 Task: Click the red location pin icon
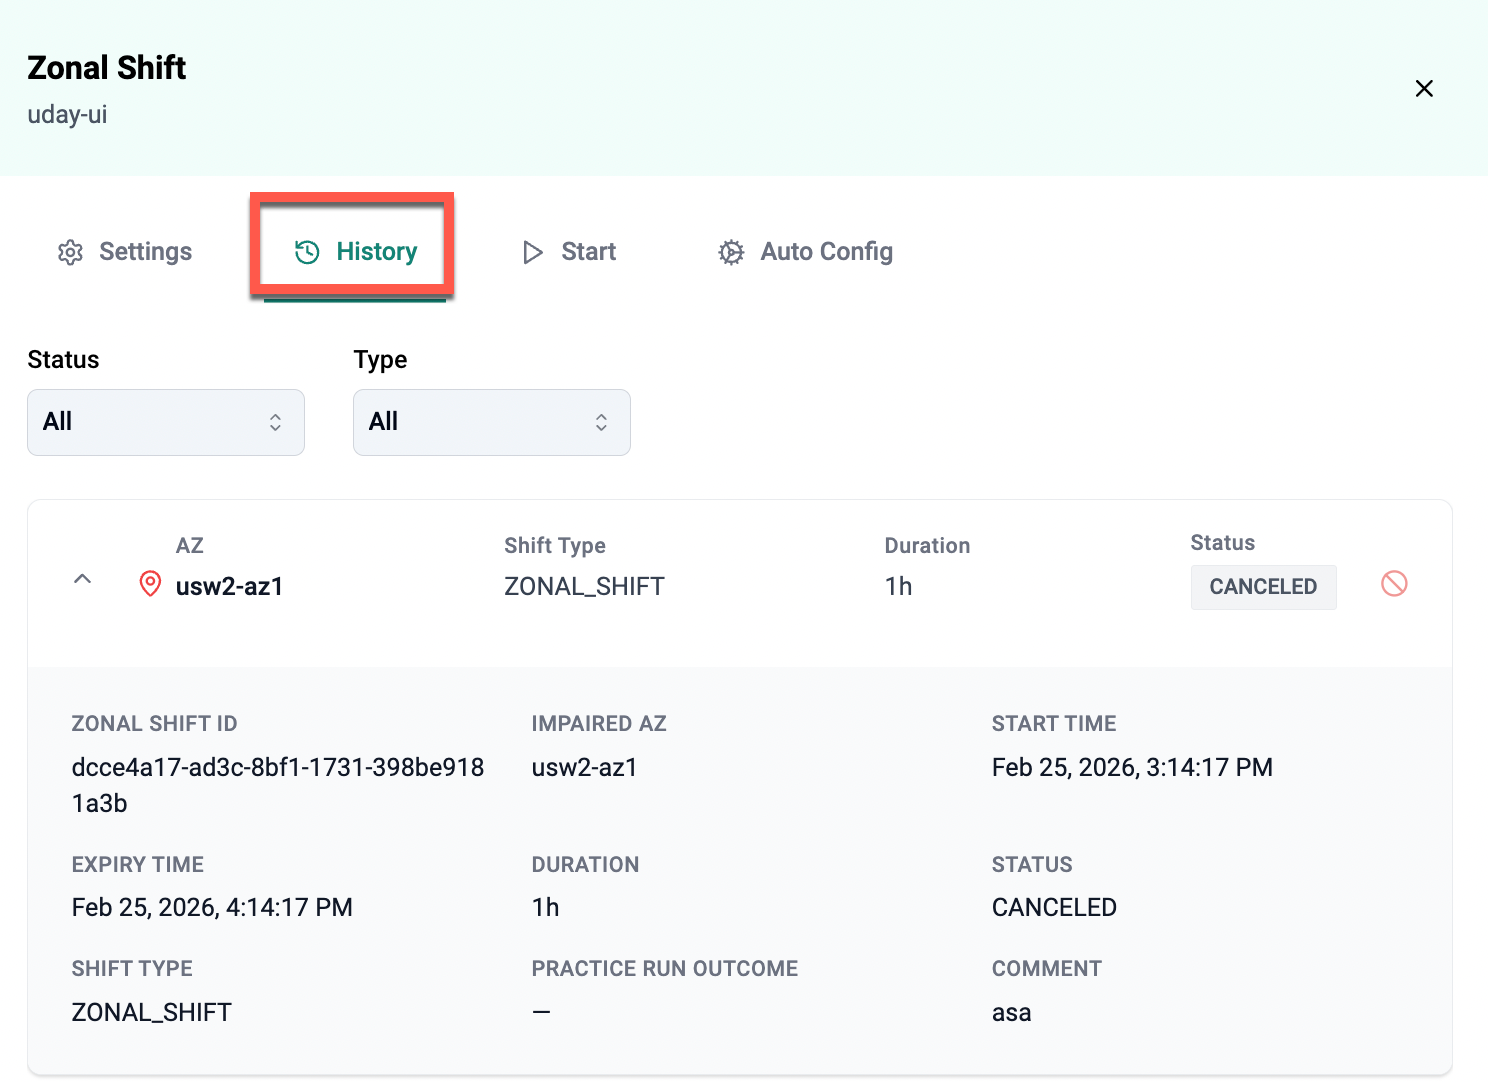click(150, 584)
